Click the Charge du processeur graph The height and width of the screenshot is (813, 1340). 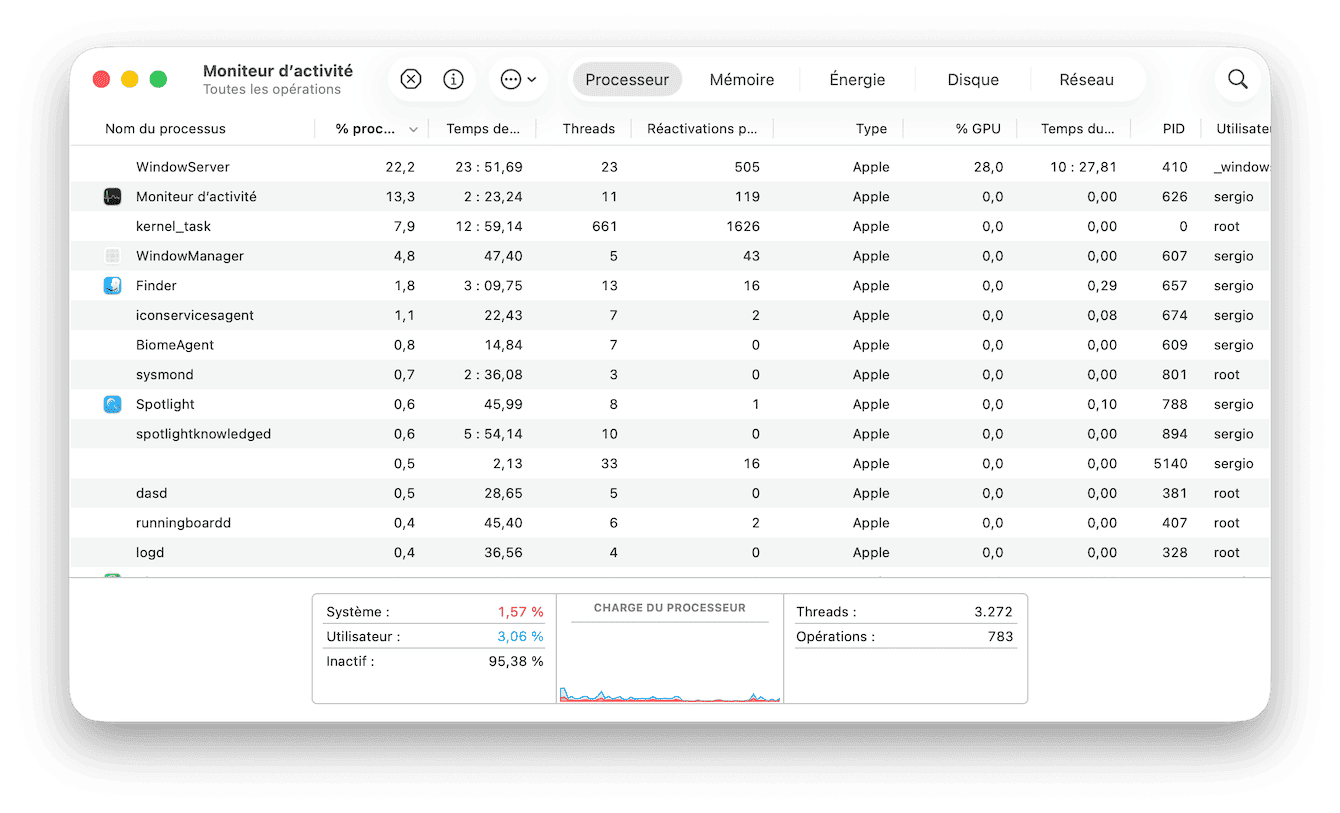tap(669, 660)
